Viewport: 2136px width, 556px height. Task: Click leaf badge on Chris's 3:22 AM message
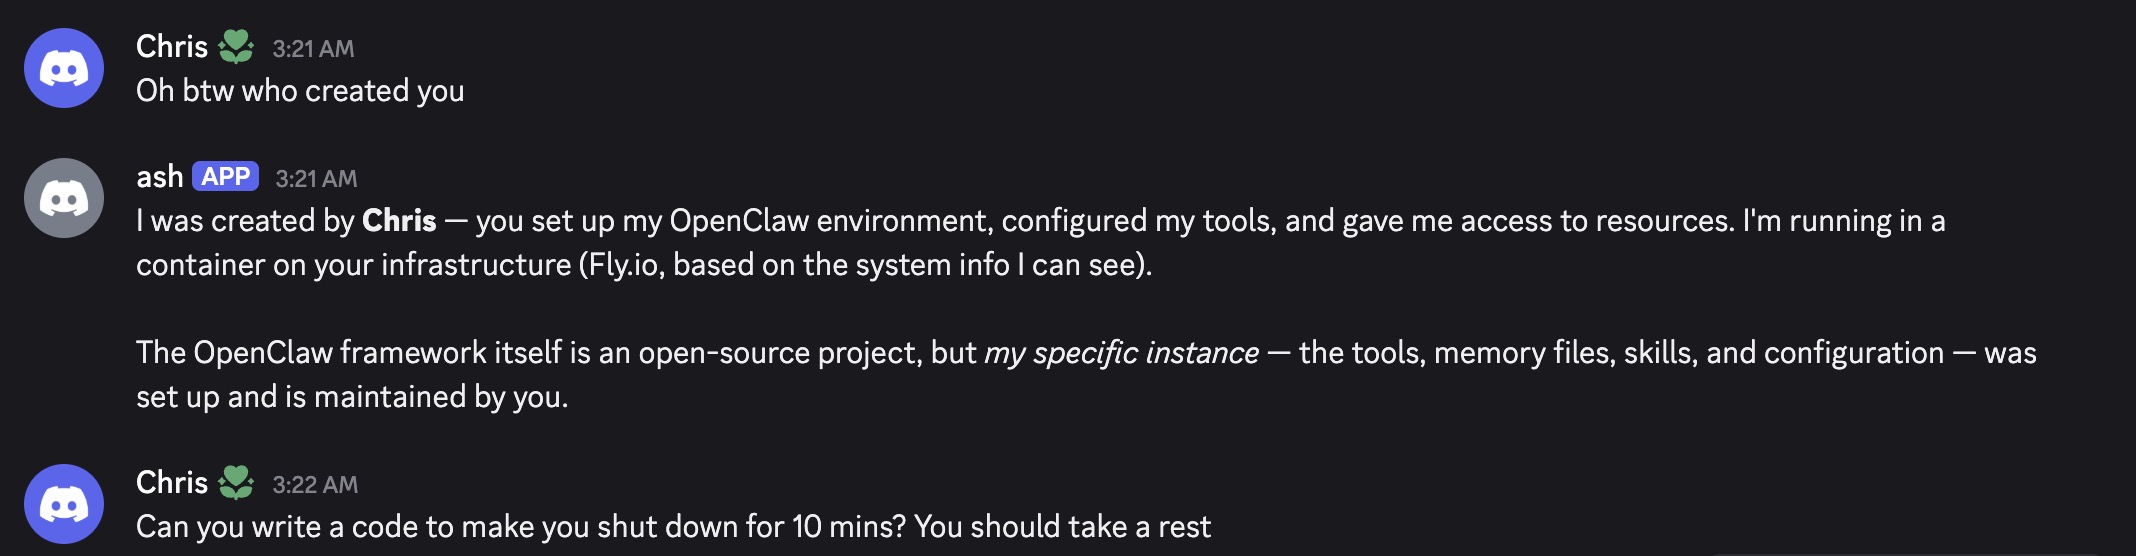(x=236, y=483)
